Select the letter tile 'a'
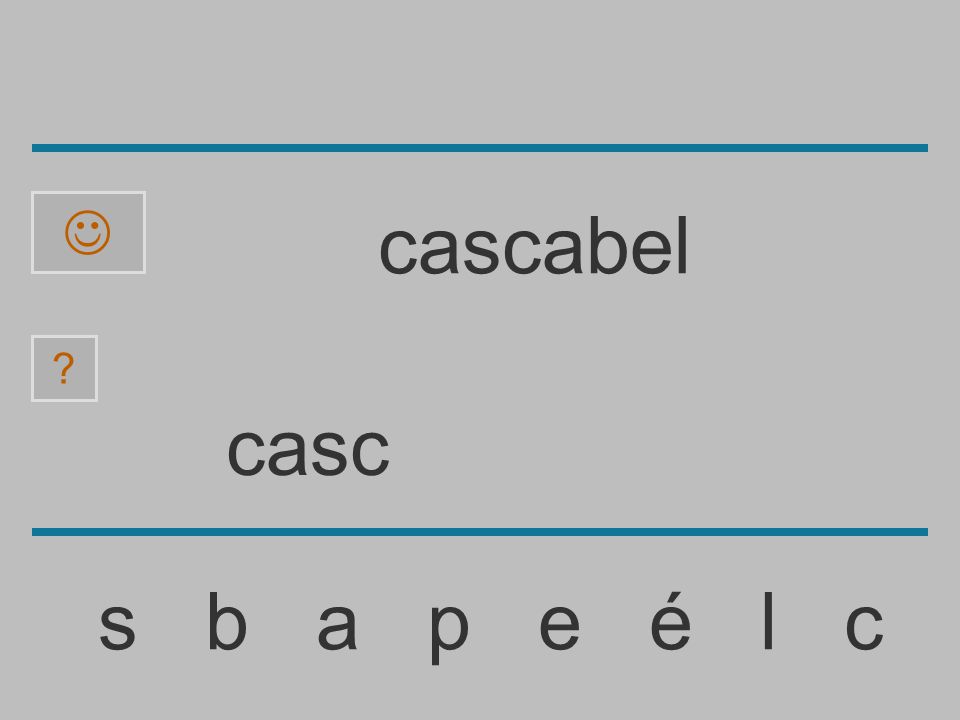Image resolution: width=960 pixels, height=720 pixels. pyautogui.click(x=337, y=626)
